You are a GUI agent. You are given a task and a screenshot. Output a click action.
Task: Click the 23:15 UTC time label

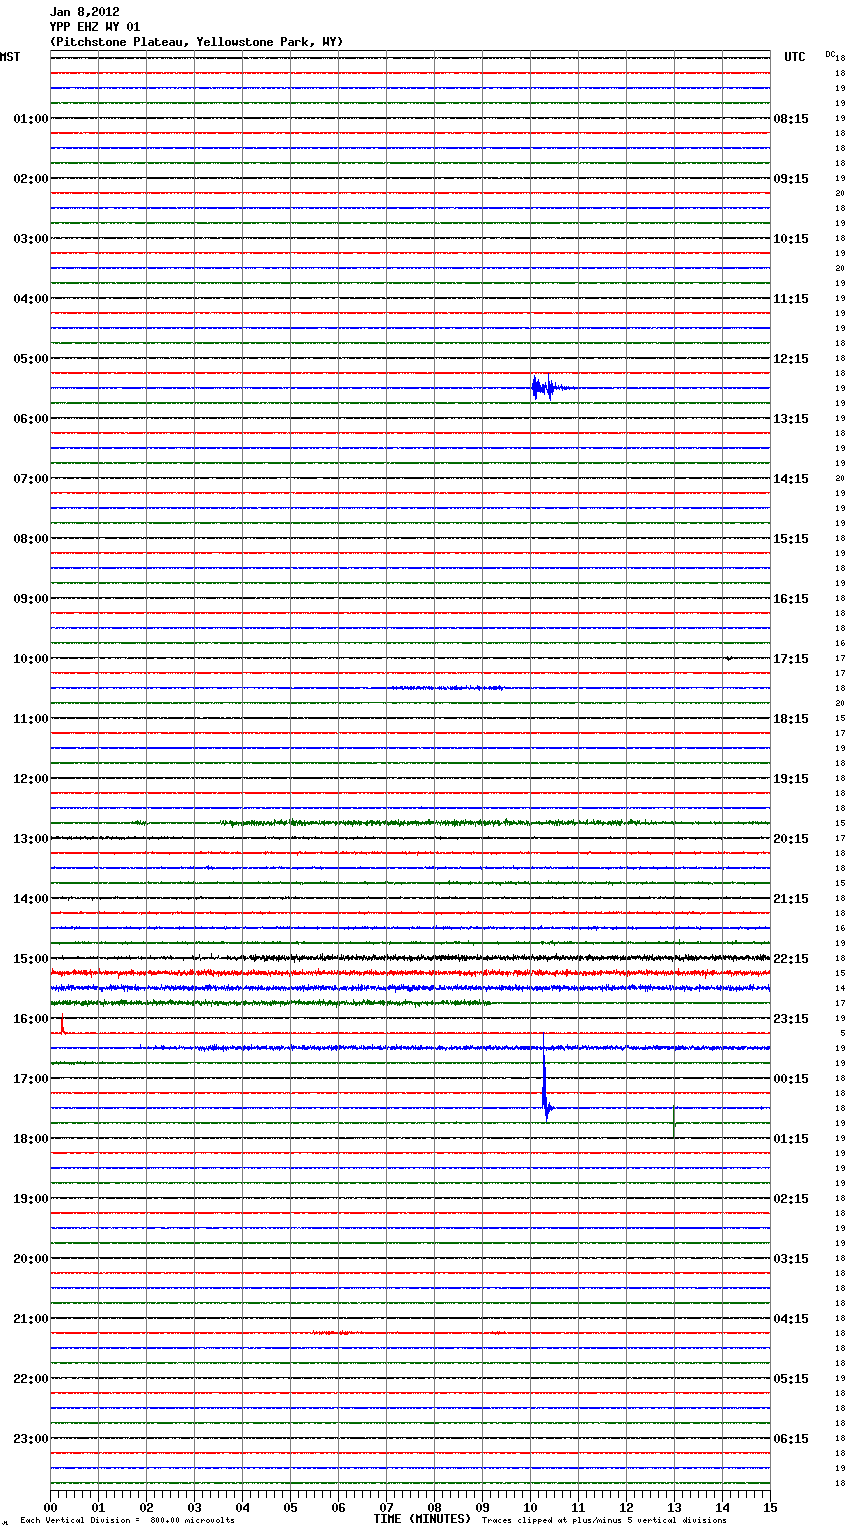pyautogui.click(x=791, y=1019)
